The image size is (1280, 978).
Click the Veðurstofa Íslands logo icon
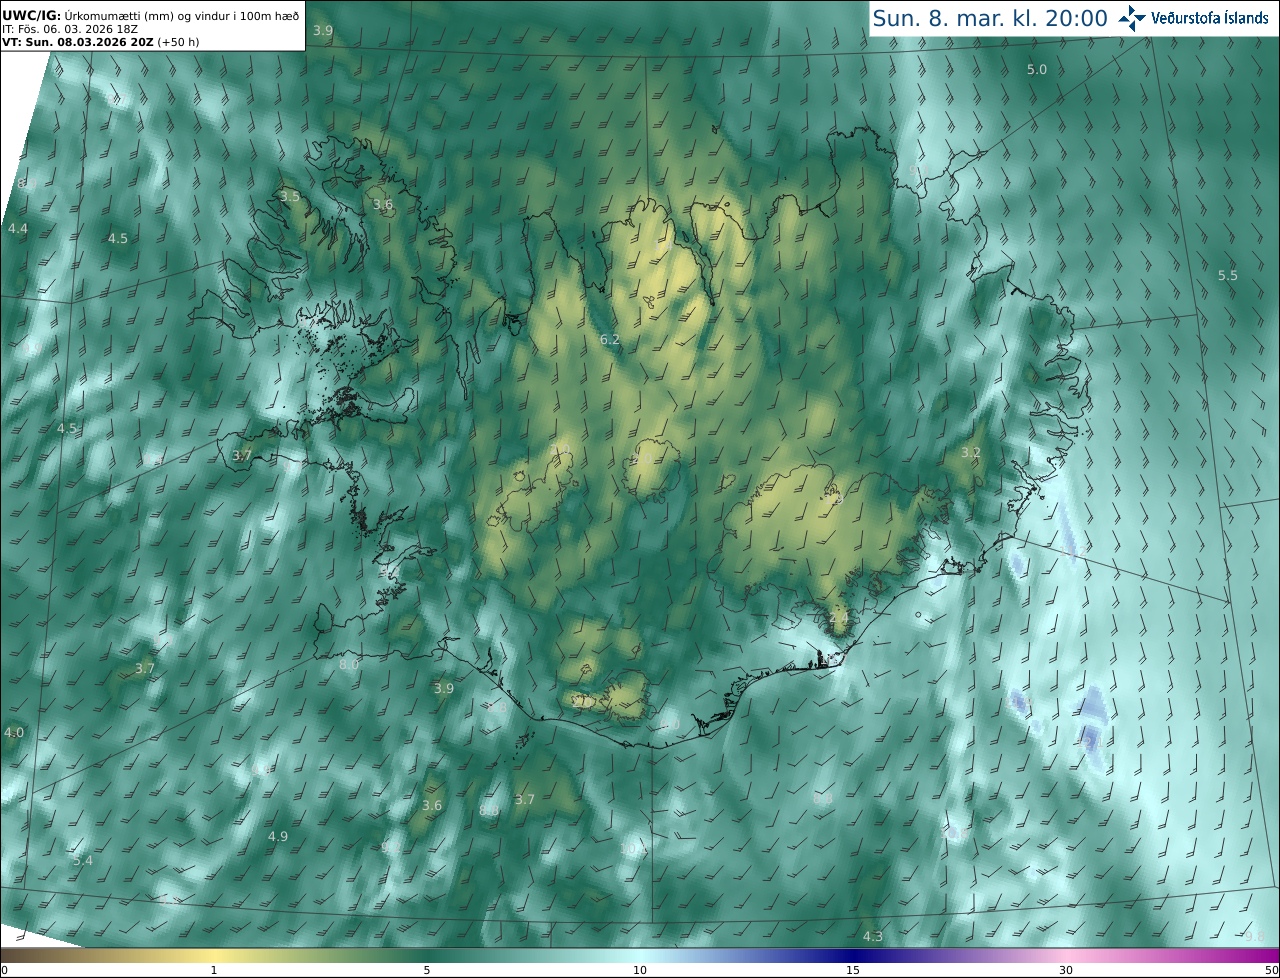pos(1132,18)
